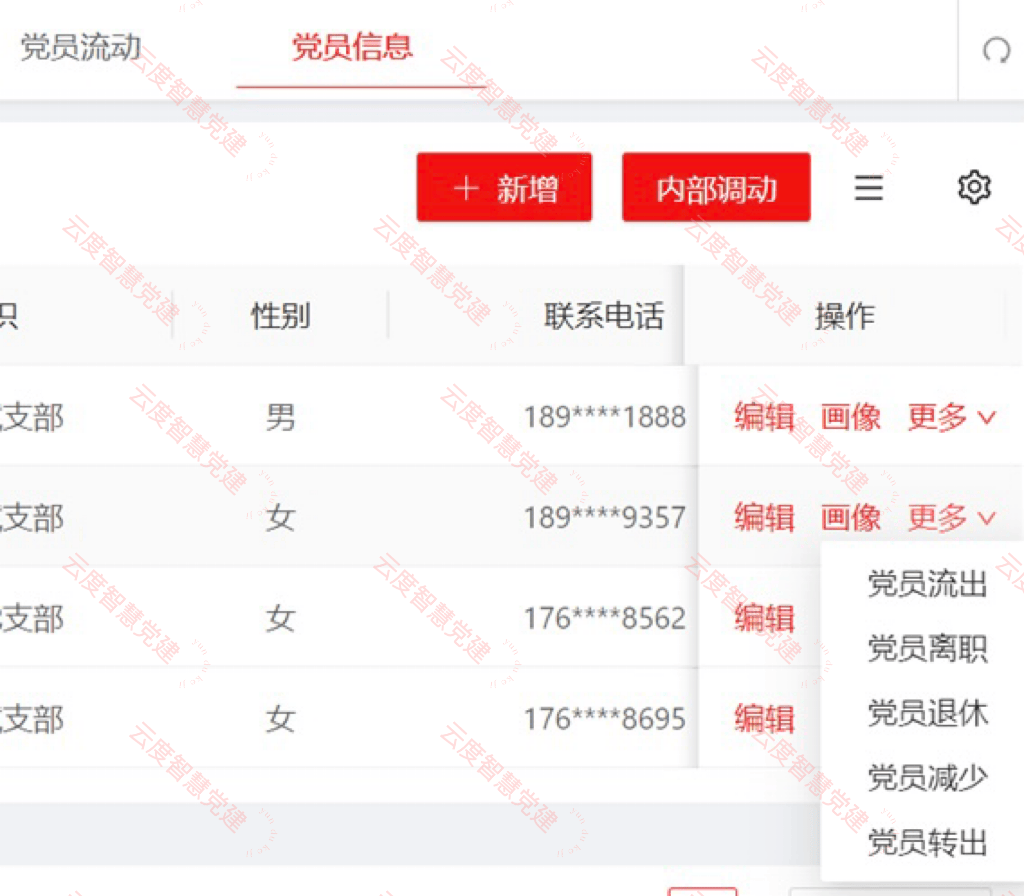This screenshot has height=896, width=1024.
Task: Click 女 in the 176****8695 row
Action: (x=281, y=719)
